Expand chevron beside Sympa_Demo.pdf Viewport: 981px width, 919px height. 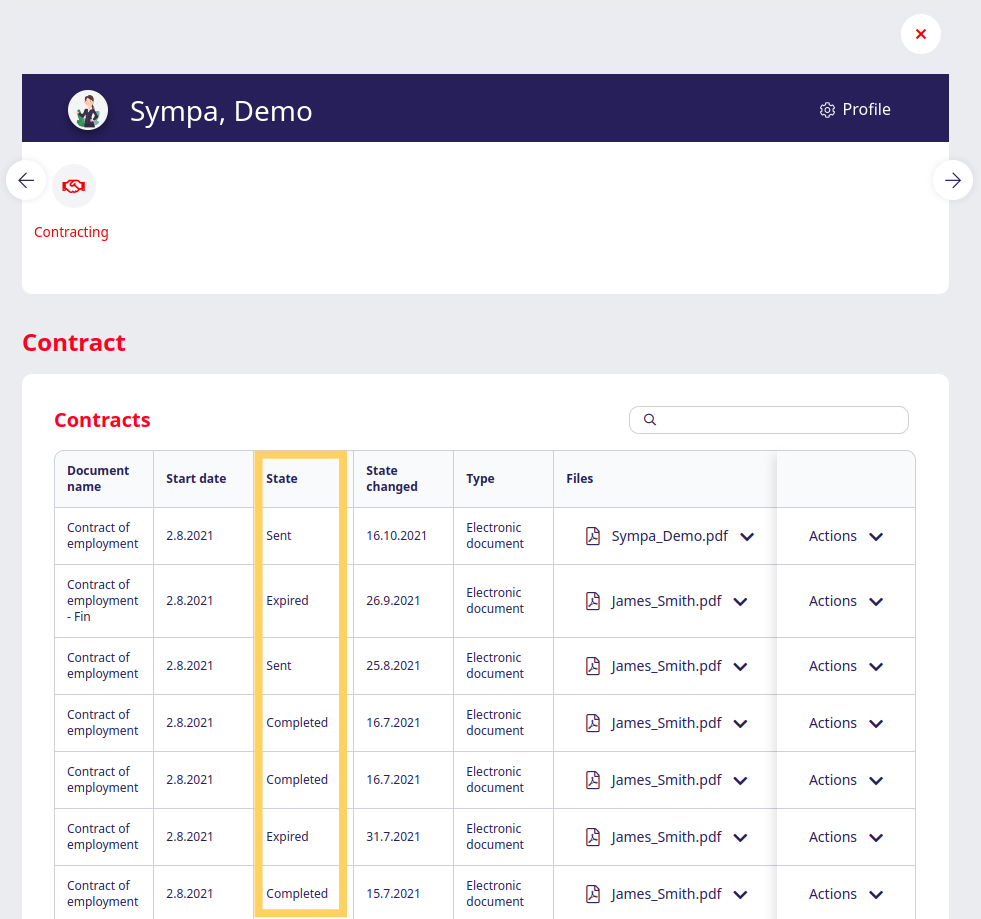(x=747, y=537)
